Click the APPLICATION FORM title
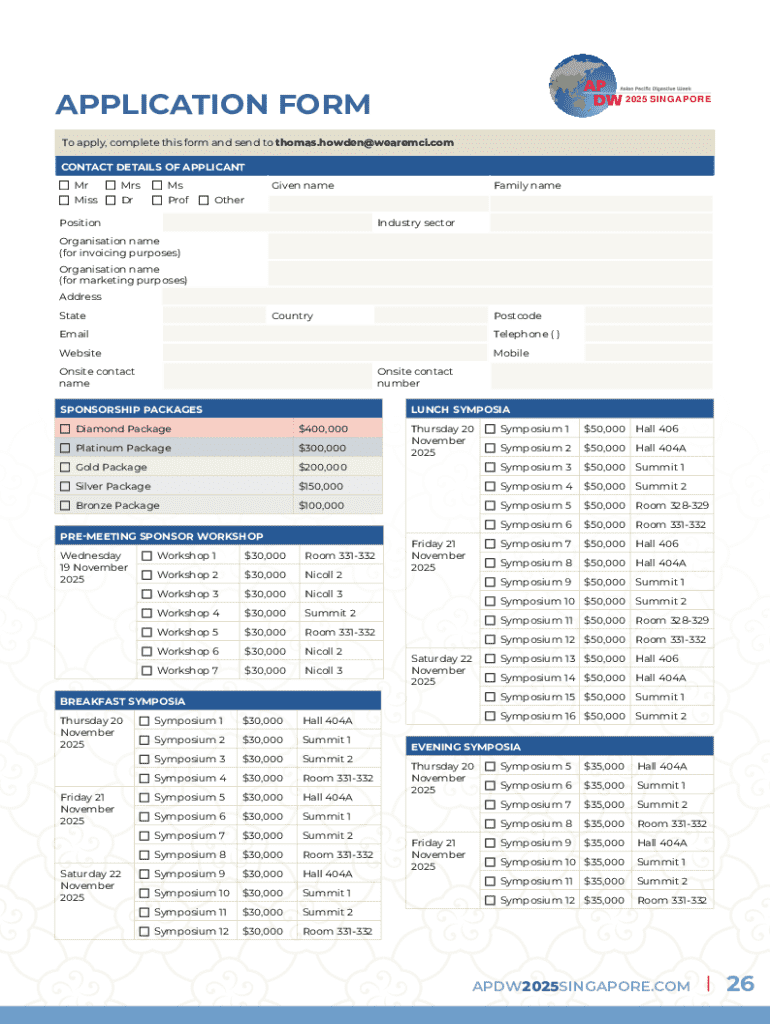770x1024 pixels. [213, 104]
